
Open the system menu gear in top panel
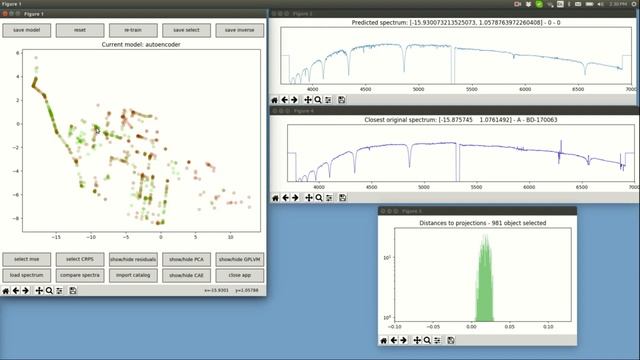coord(634,4)
